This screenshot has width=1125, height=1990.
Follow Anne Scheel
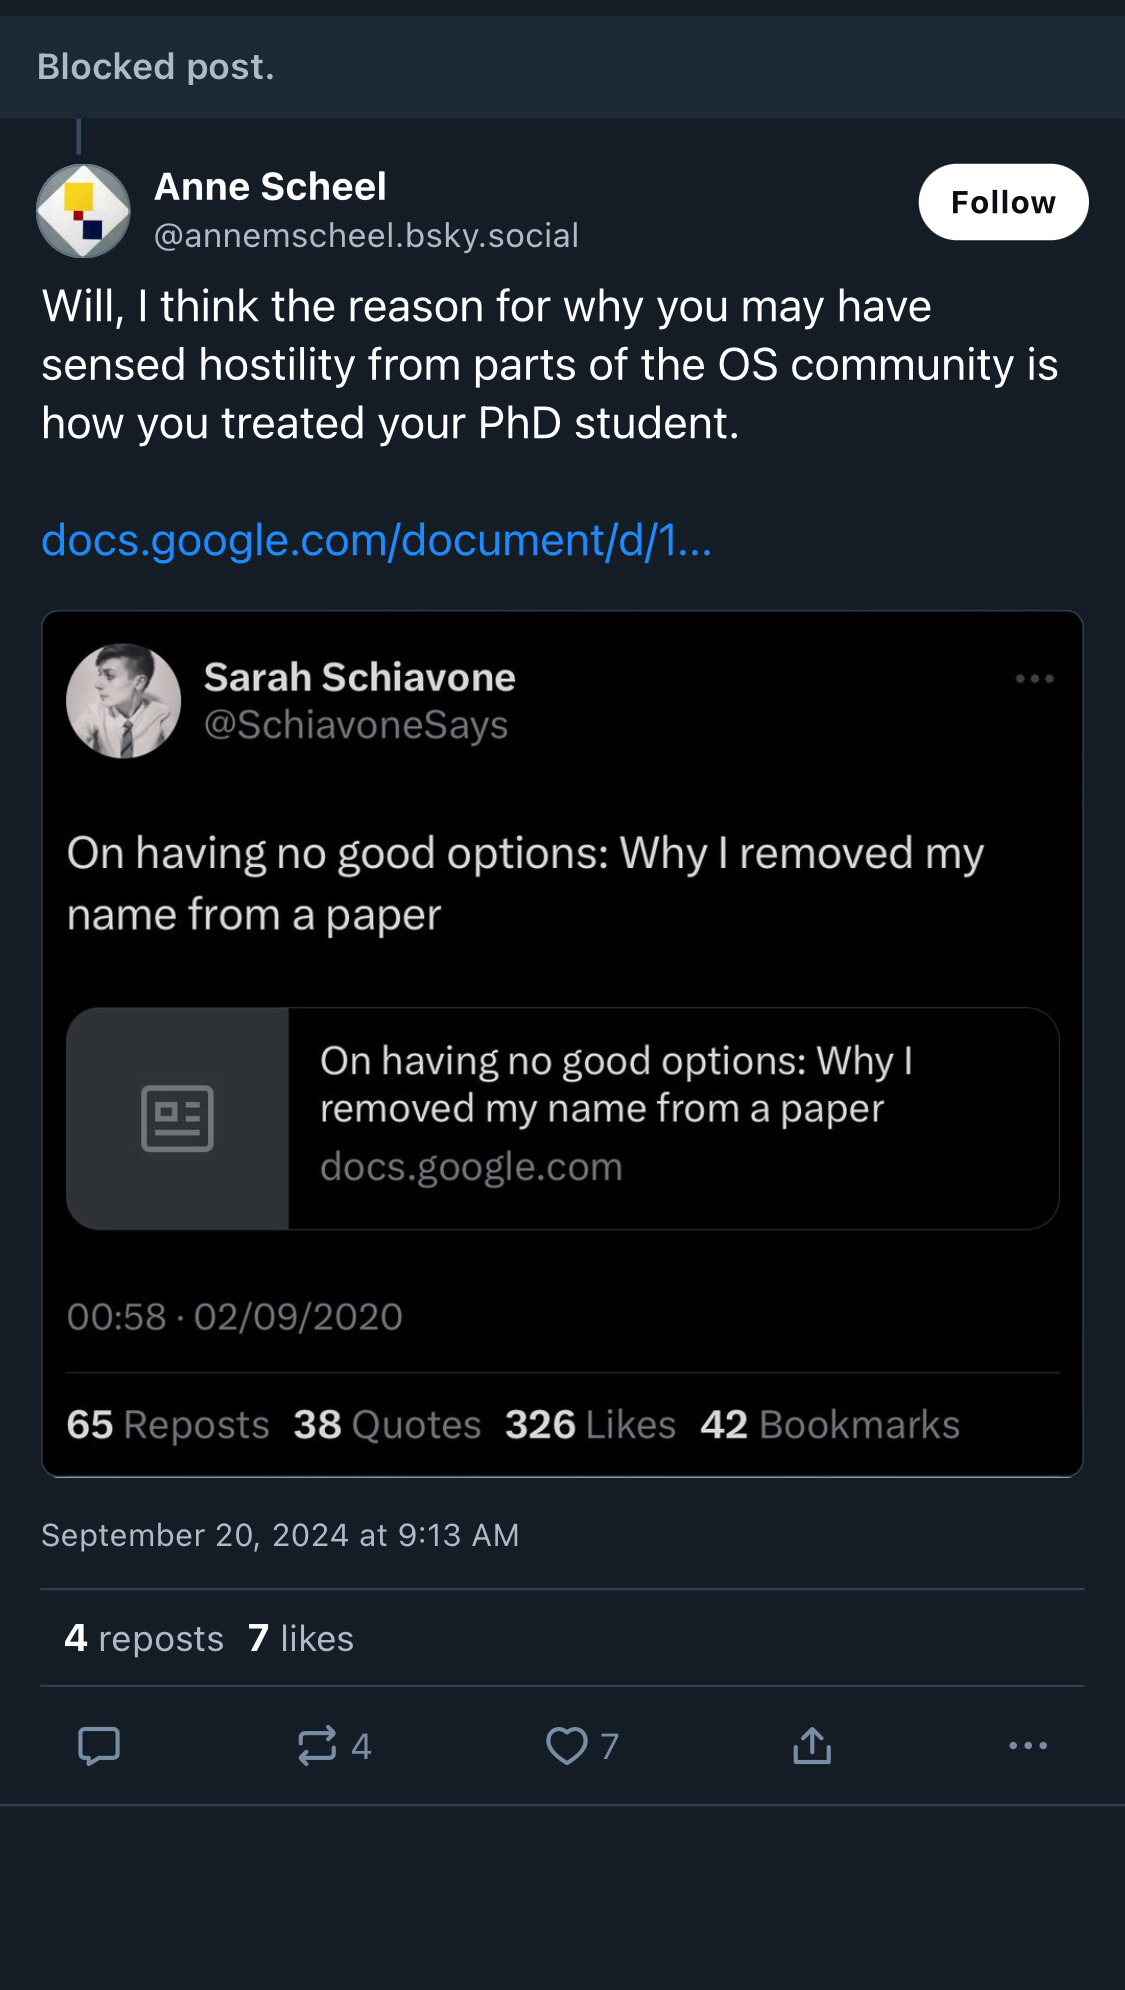click(1003, 202)
